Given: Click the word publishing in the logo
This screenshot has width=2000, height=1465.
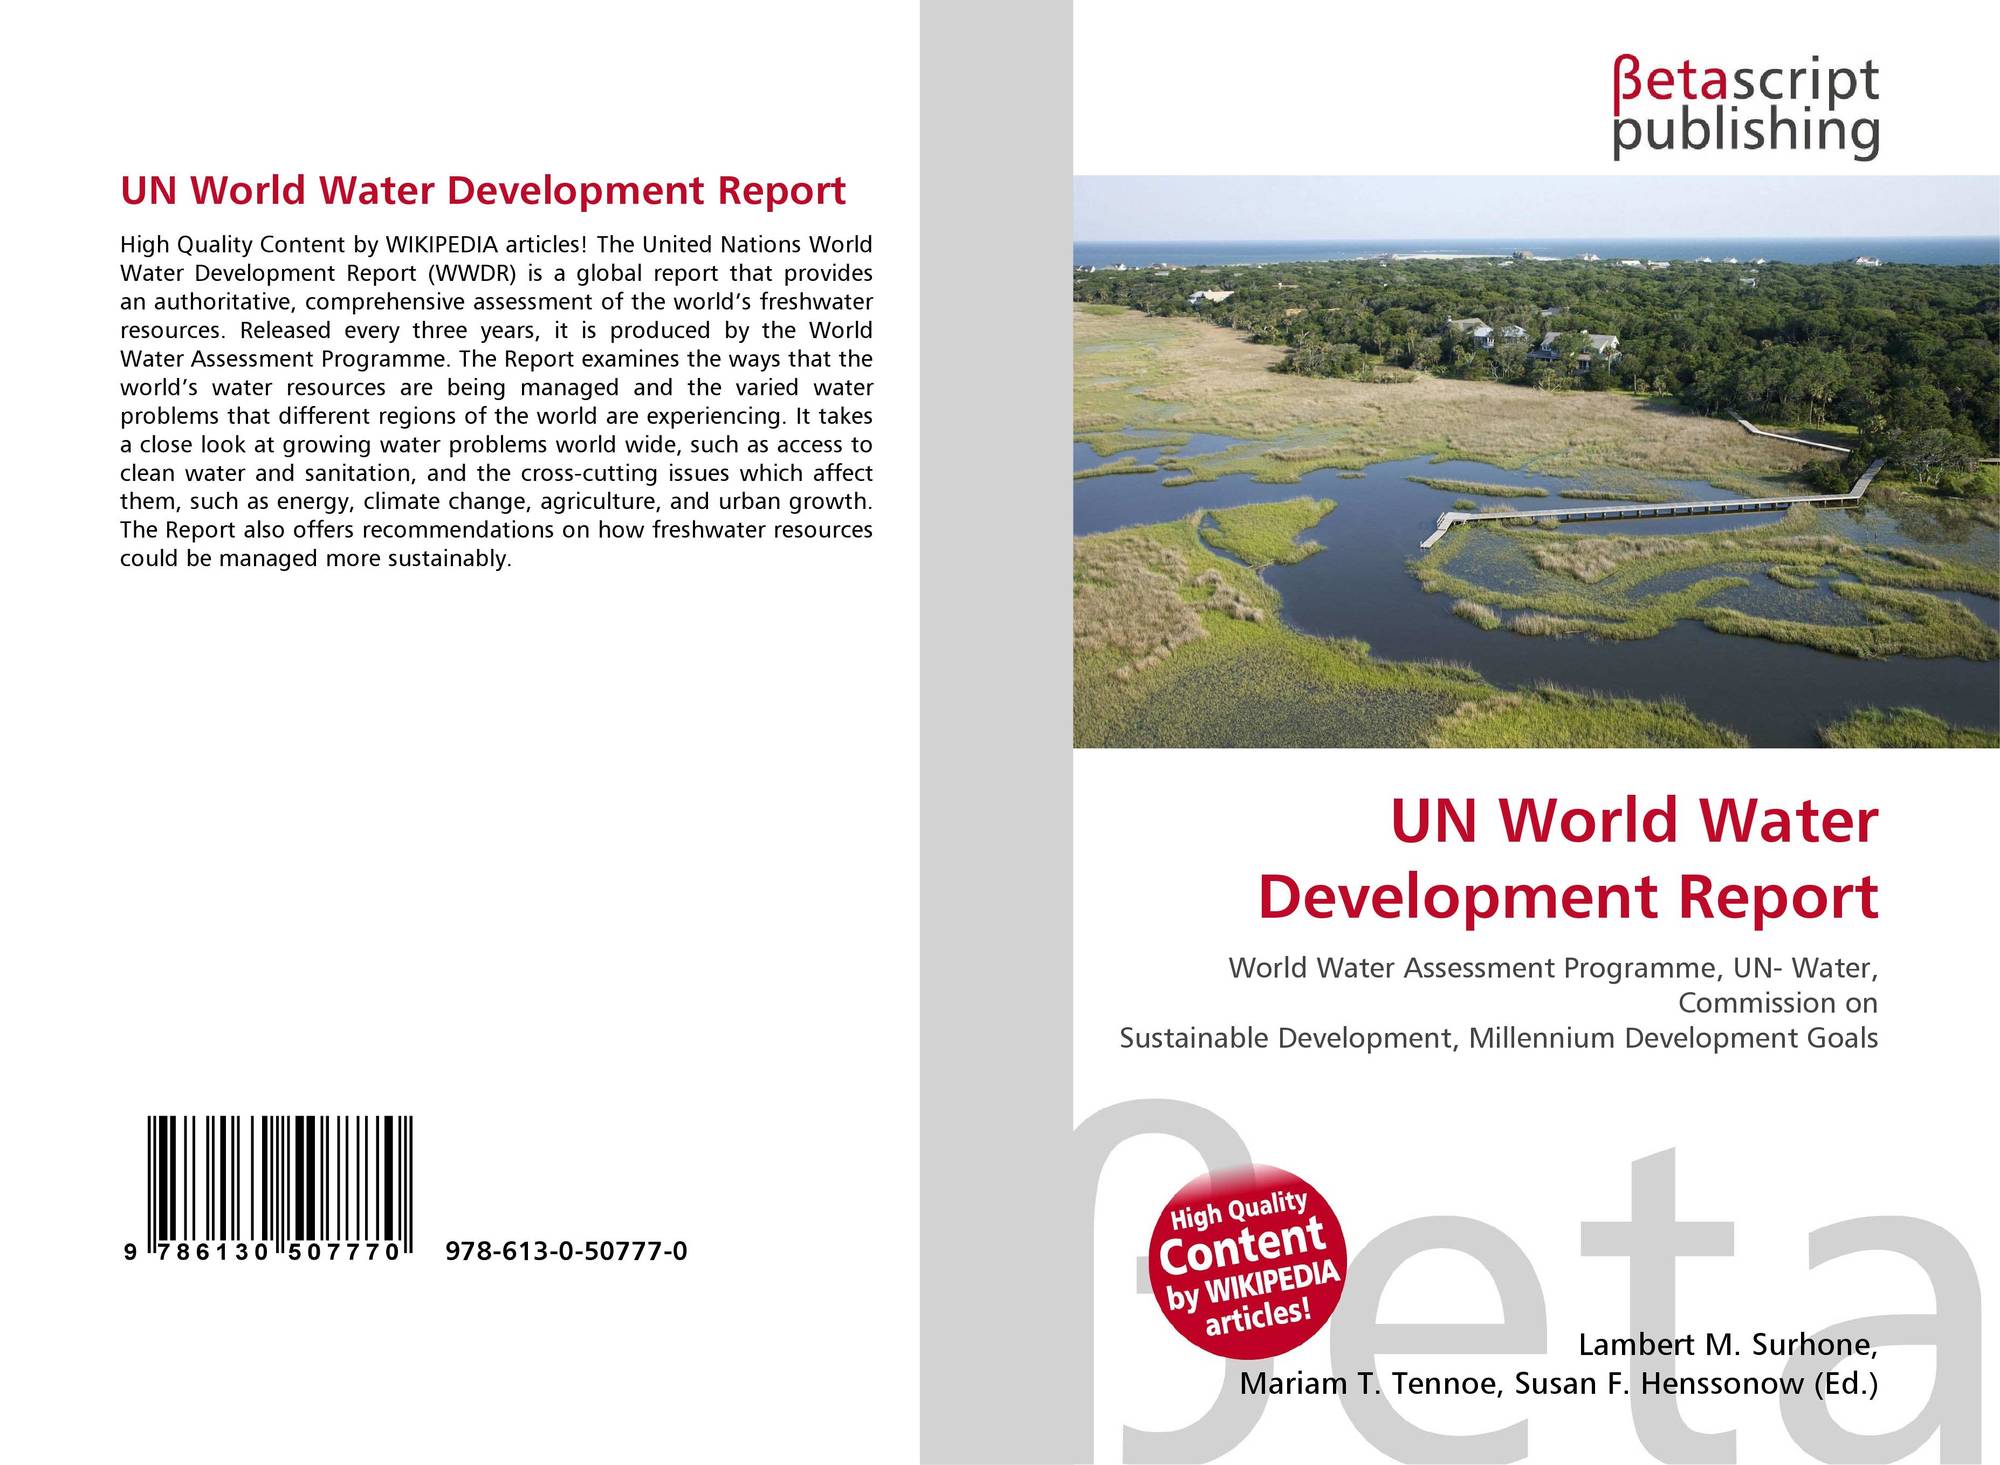Looking at the screenshot, I should [x=1745, y=132].
